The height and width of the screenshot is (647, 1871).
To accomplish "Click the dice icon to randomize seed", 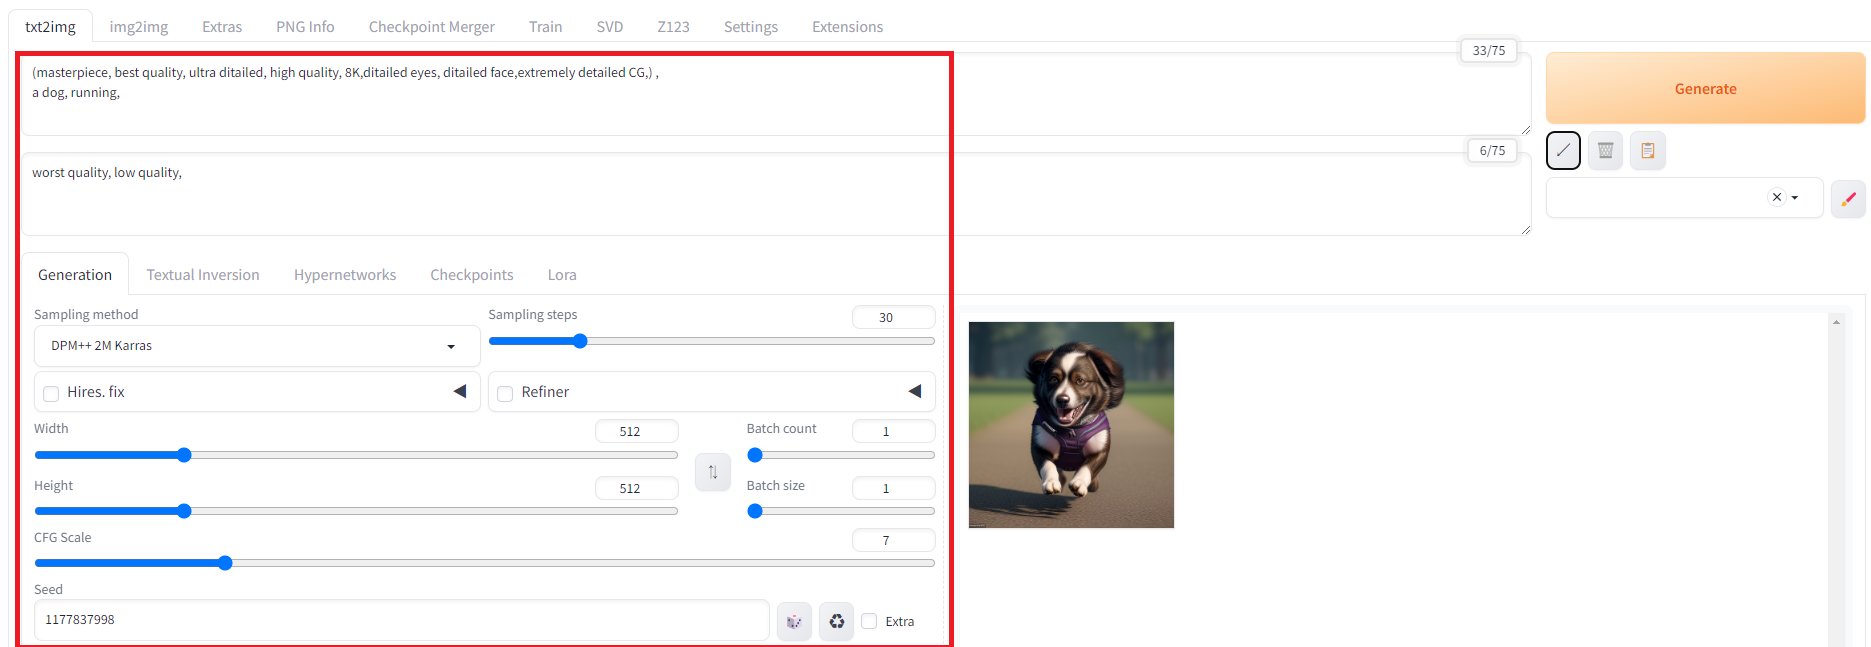I will point(794,621).
